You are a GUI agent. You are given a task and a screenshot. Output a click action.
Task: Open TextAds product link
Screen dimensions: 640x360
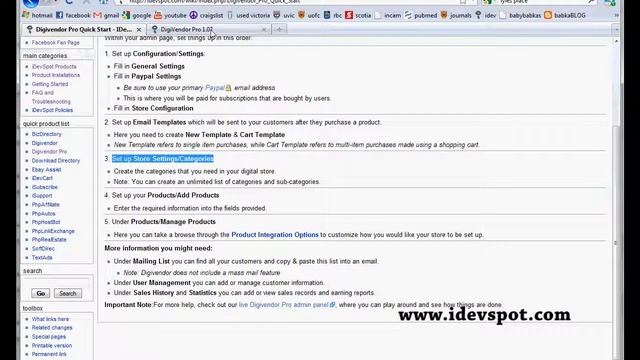pyautogui.click(x=42, y=258)
